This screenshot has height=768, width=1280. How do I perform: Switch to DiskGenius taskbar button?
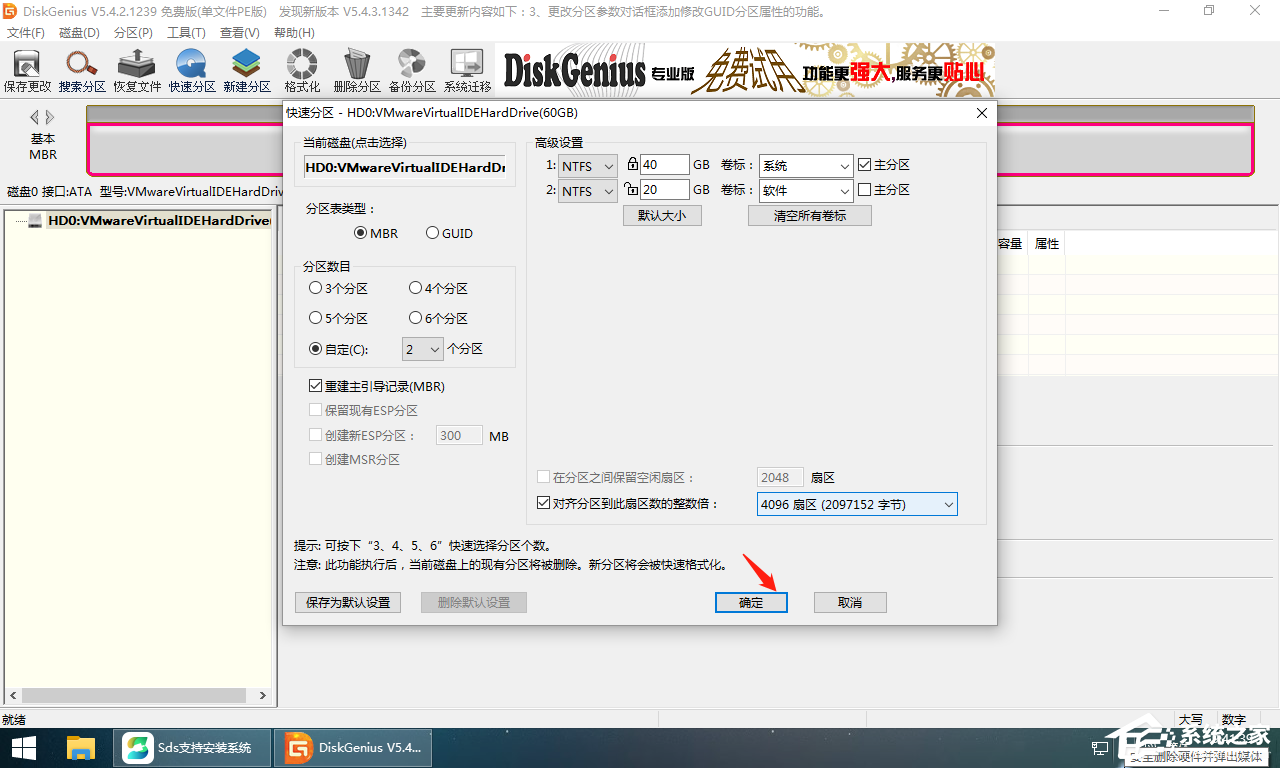tap(355, 747)
